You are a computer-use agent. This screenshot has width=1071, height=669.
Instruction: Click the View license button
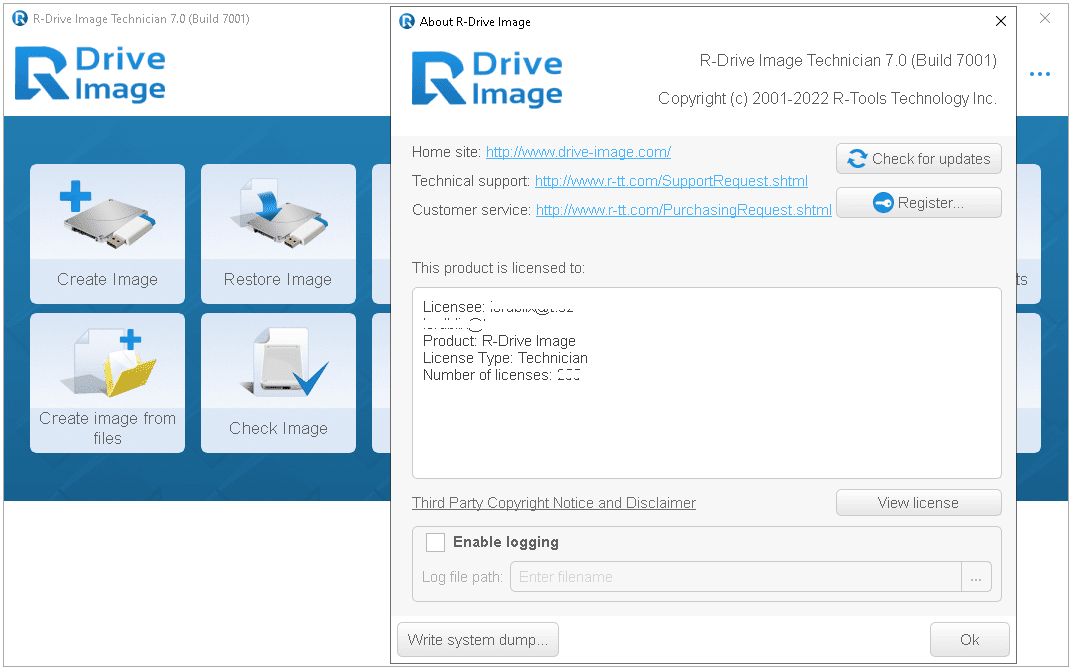click(919, 503)
